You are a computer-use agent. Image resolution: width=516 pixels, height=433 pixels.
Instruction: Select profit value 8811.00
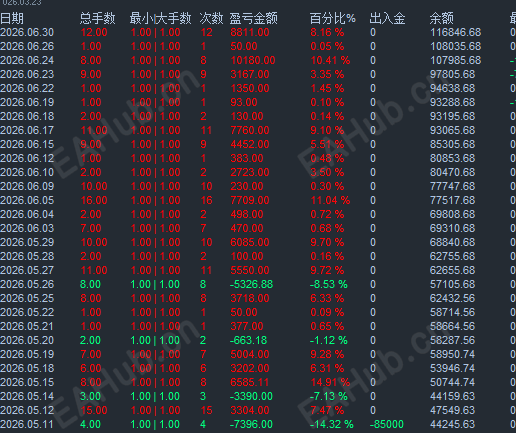tap(250, 32)
